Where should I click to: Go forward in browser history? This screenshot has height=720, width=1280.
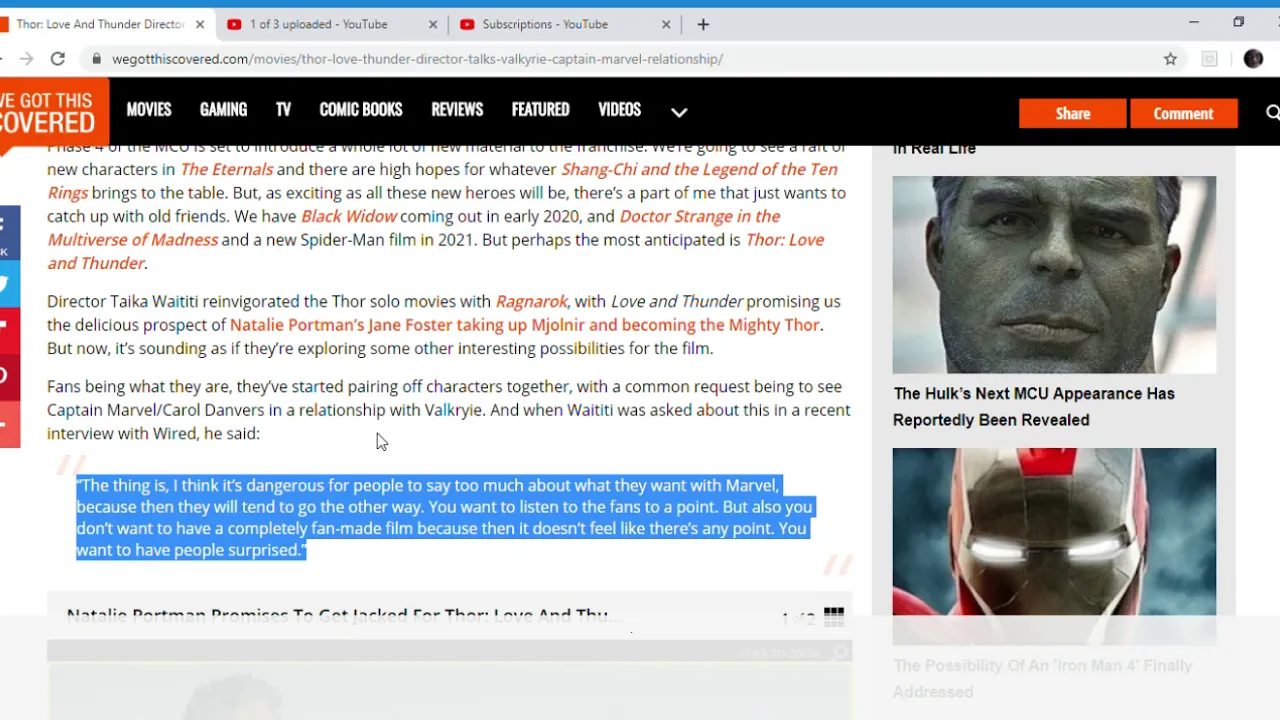pyautogui.click(x=26, y=59)
